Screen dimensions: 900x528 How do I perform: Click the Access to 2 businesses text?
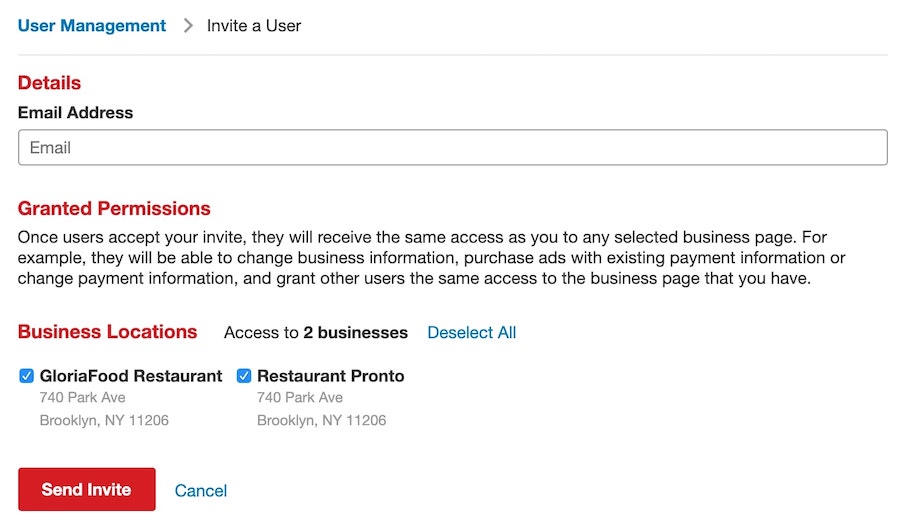(315, 333)
